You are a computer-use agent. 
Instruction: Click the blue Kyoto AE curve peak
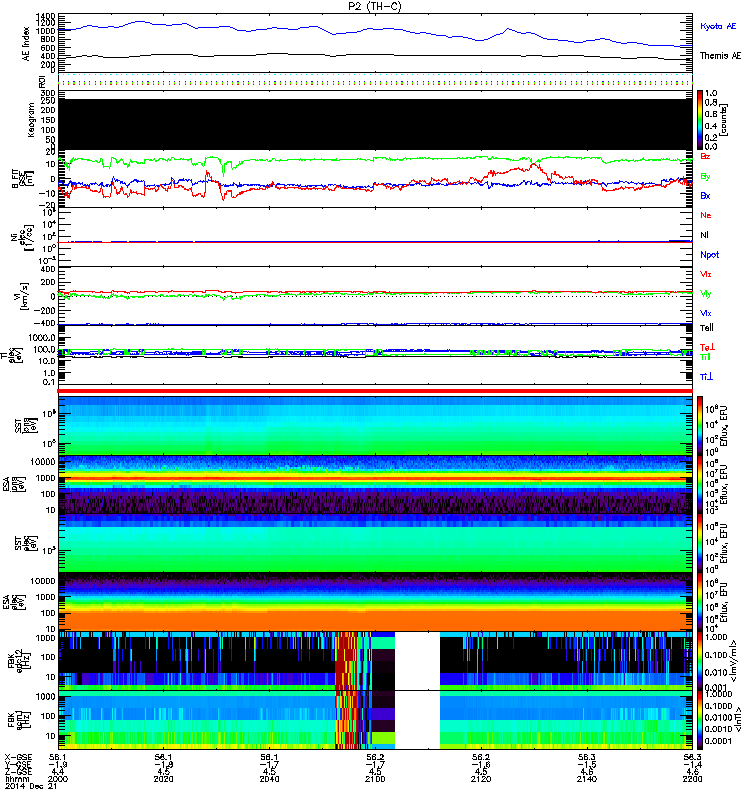tap(140, 22)
